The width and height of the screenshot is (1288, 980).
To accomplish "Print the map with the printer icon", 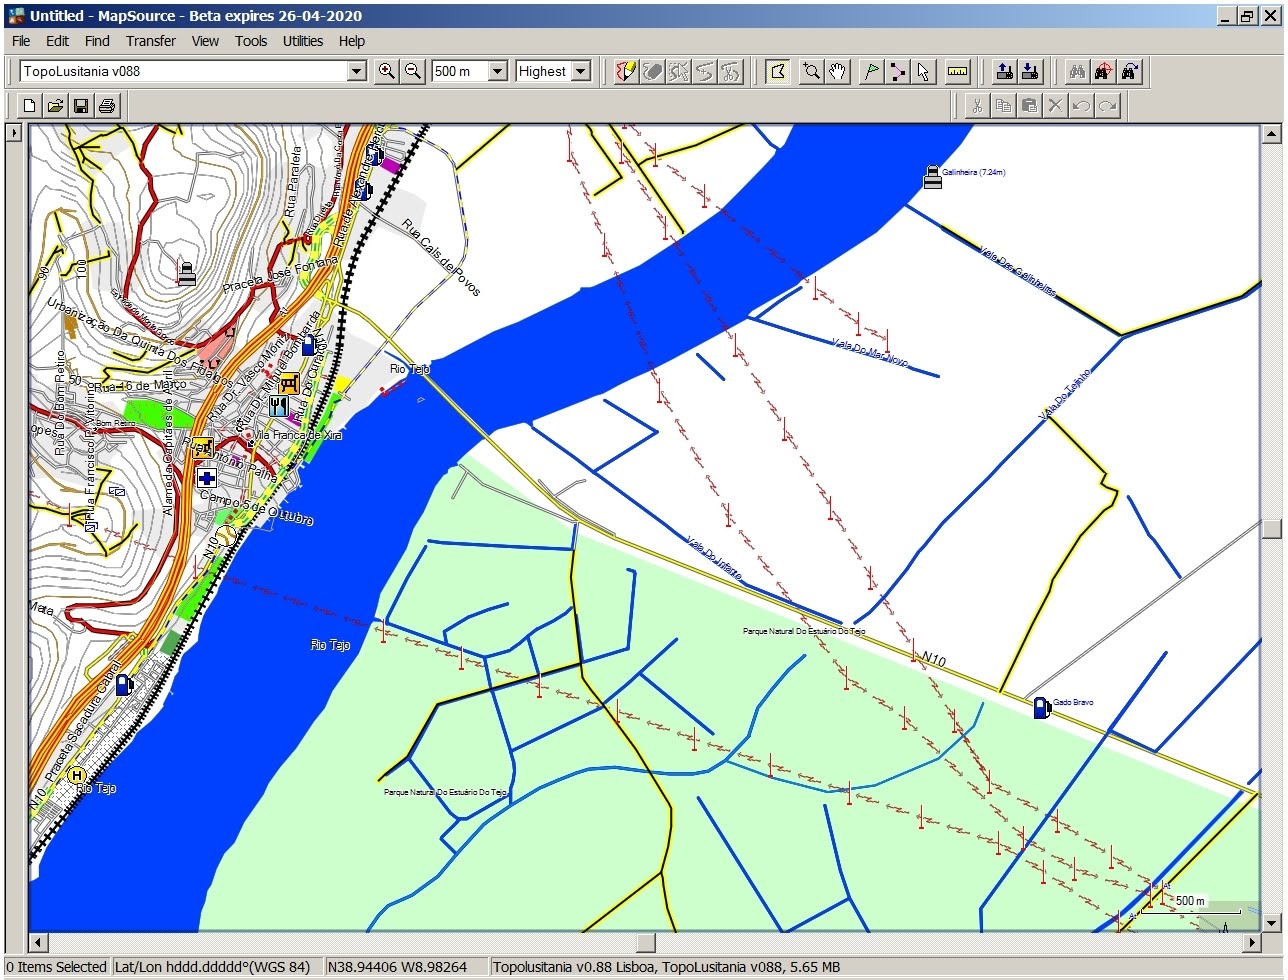I will click(108, 105).
